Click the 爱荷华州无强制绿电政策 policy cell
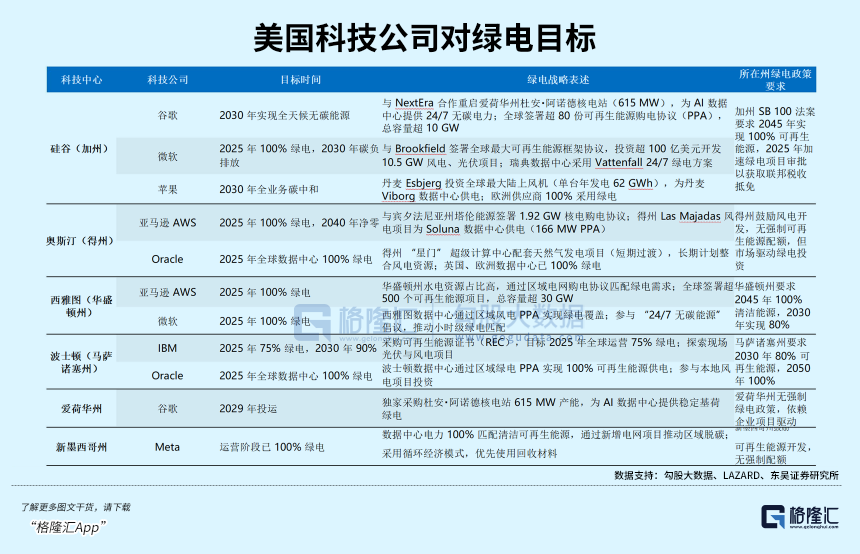This screenshot has width=860, height=554. pyautogui.click(x=771, y=409)
